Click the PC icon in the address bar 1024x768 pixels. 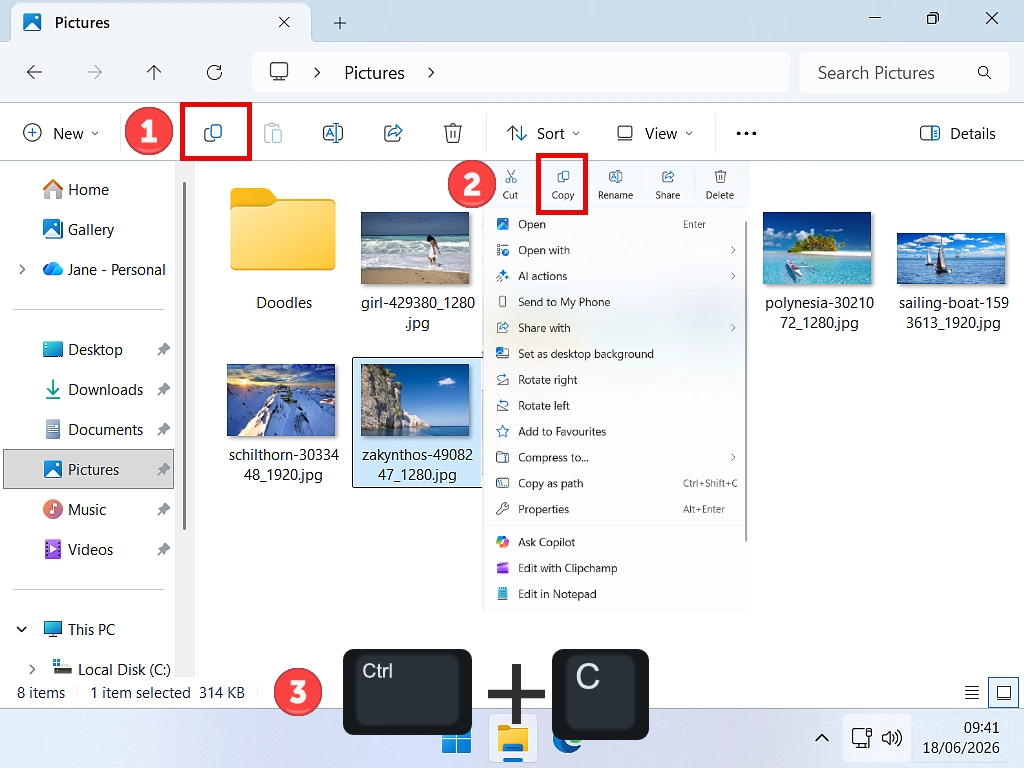[280, 72]
